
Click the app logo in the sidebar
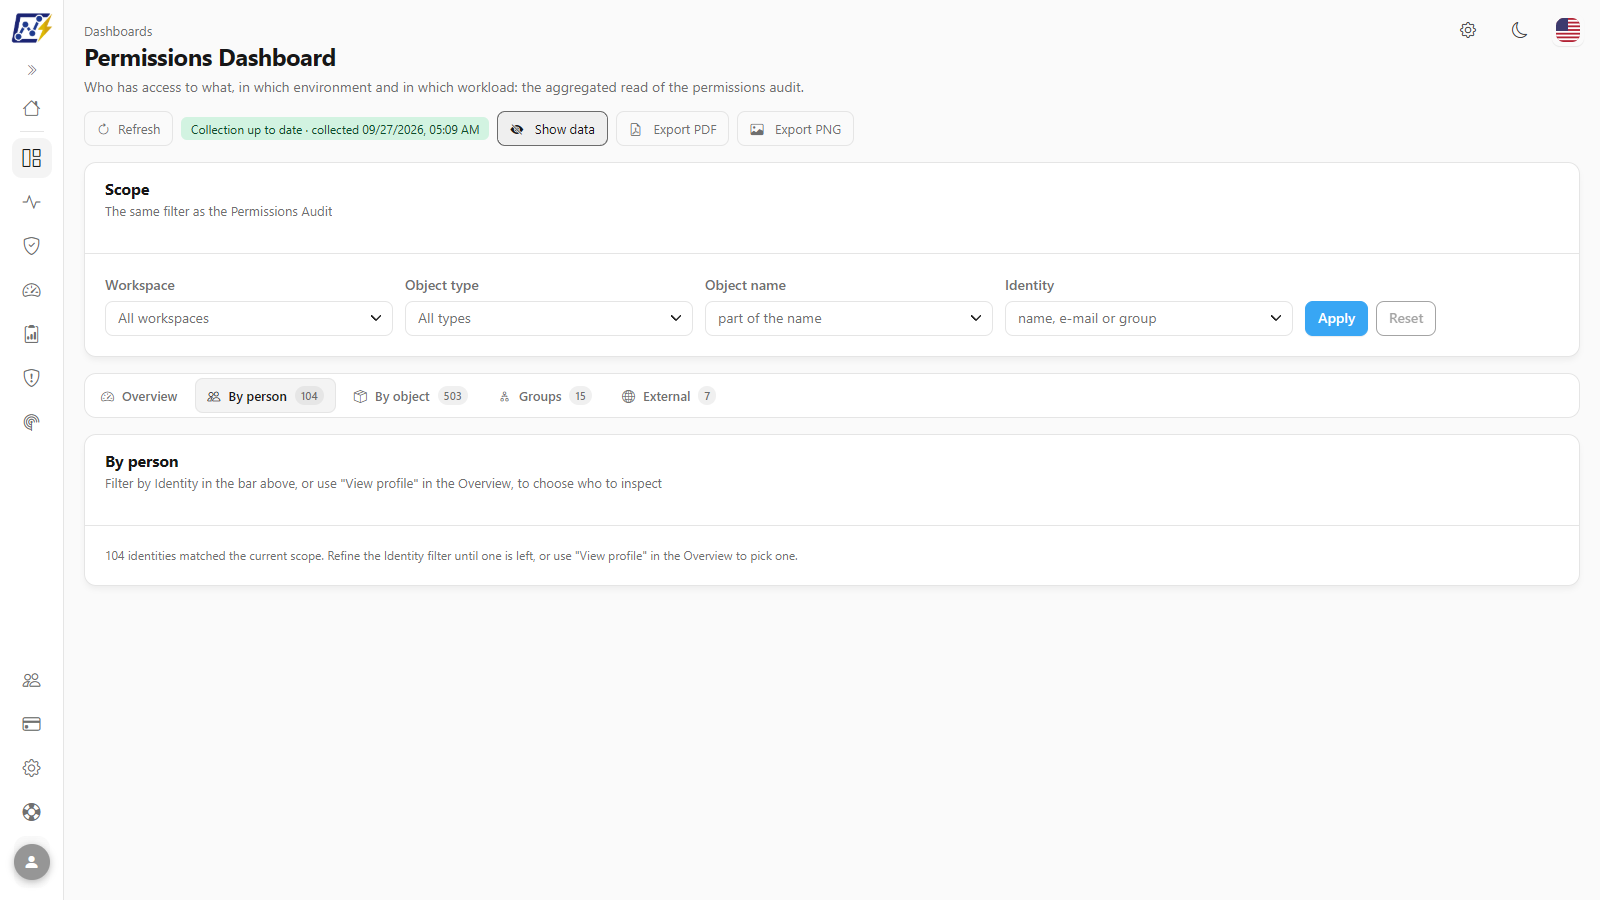point(32,28)
